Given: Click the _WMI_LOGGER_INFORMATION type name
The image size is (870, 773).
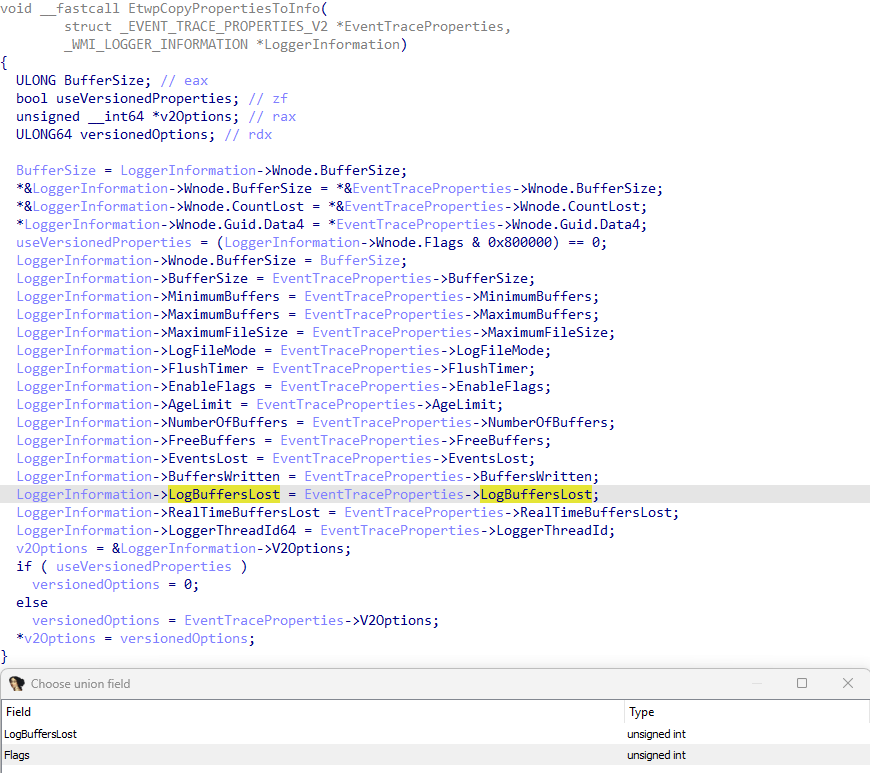Looking at the screenshot, I should 156,44.
